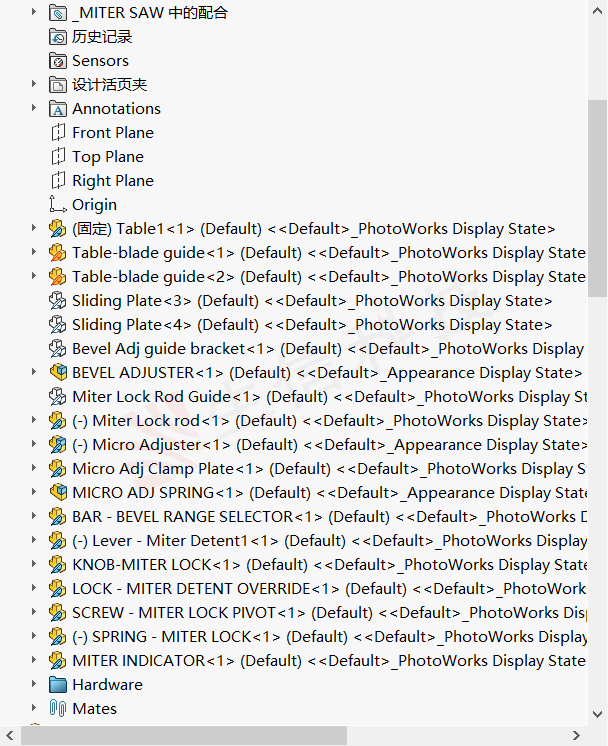This screenshot has height=746, width=608.
Task: Expand the Annotations node
Action: tap(33, 107)
